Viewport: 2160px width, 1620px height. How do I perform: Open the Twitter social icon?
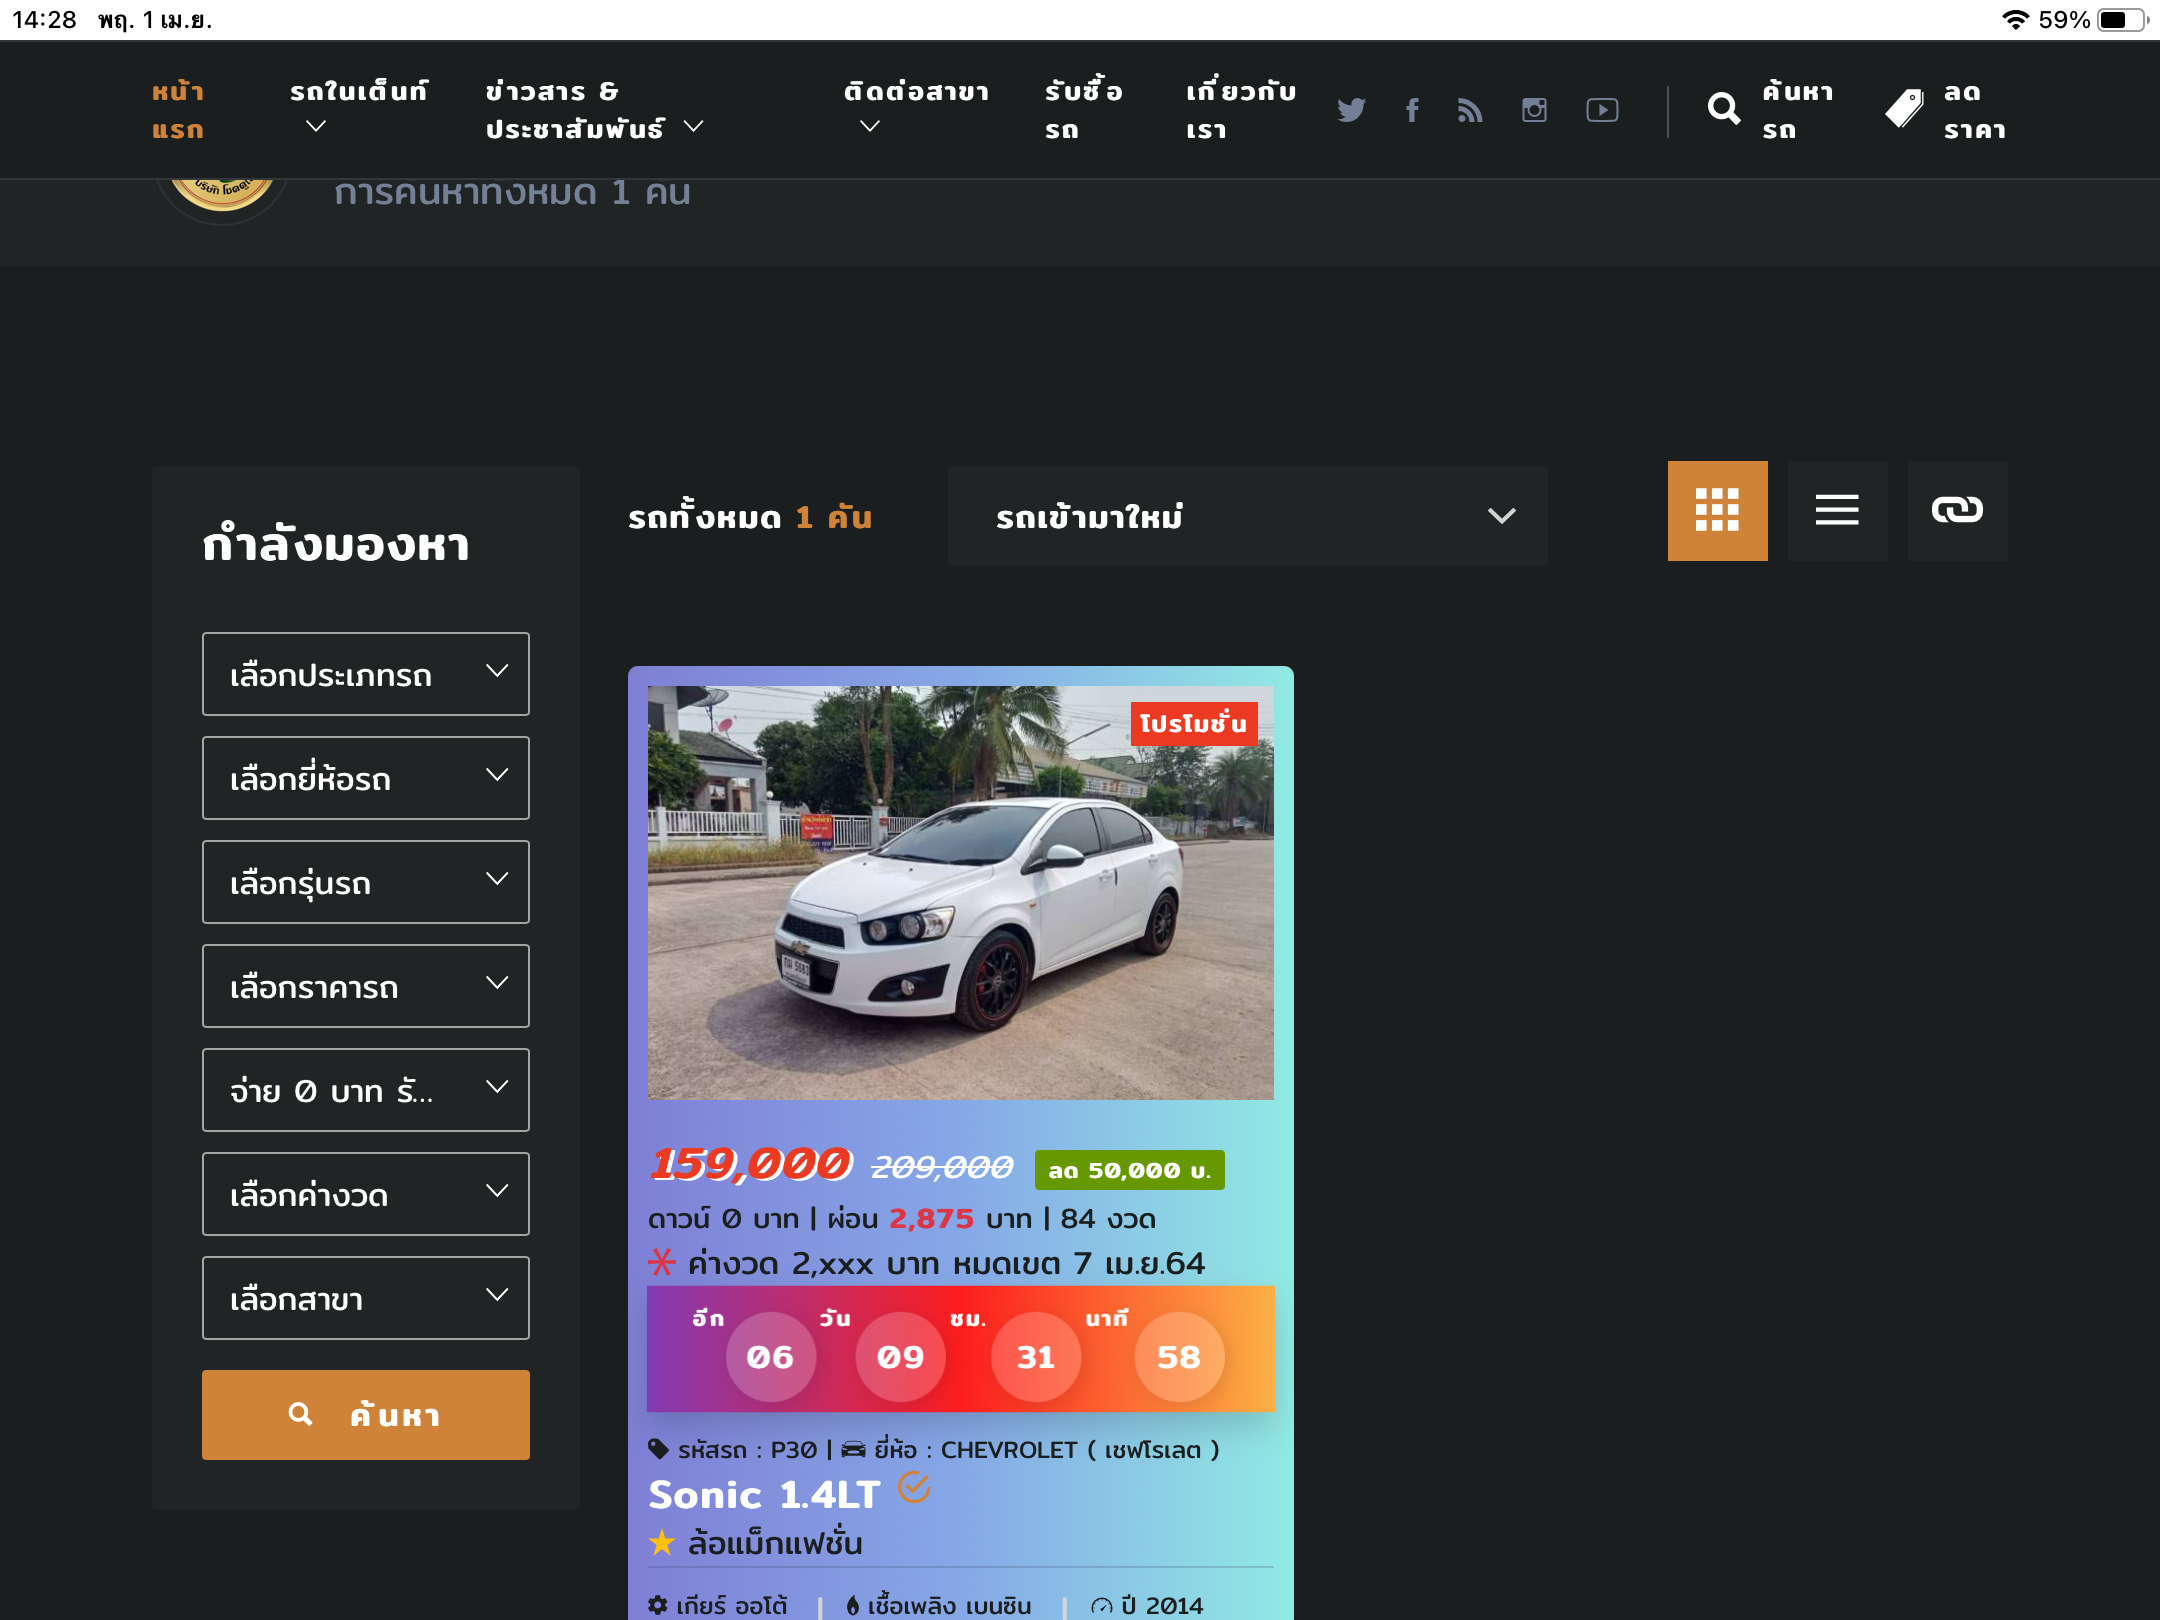pos(1351,110)
